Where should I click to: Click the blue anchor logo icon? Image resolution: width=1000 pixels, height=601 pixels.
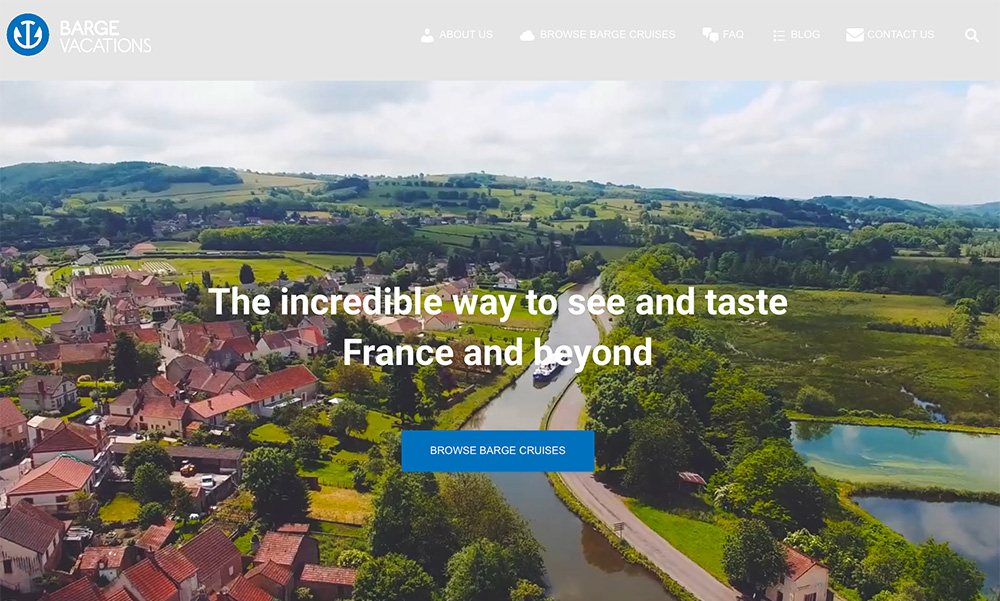[28, 34]
